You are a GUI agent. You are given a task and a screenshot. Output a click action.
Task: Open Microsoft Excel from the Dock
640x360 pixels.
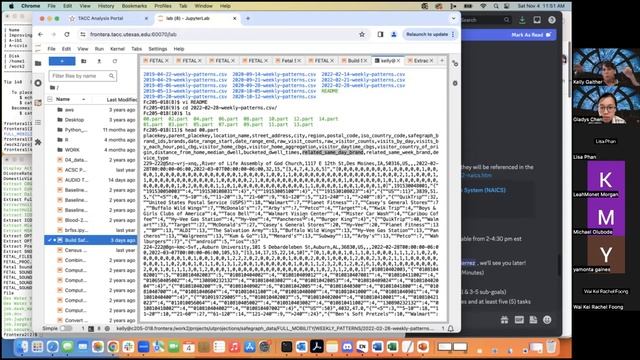392,347
